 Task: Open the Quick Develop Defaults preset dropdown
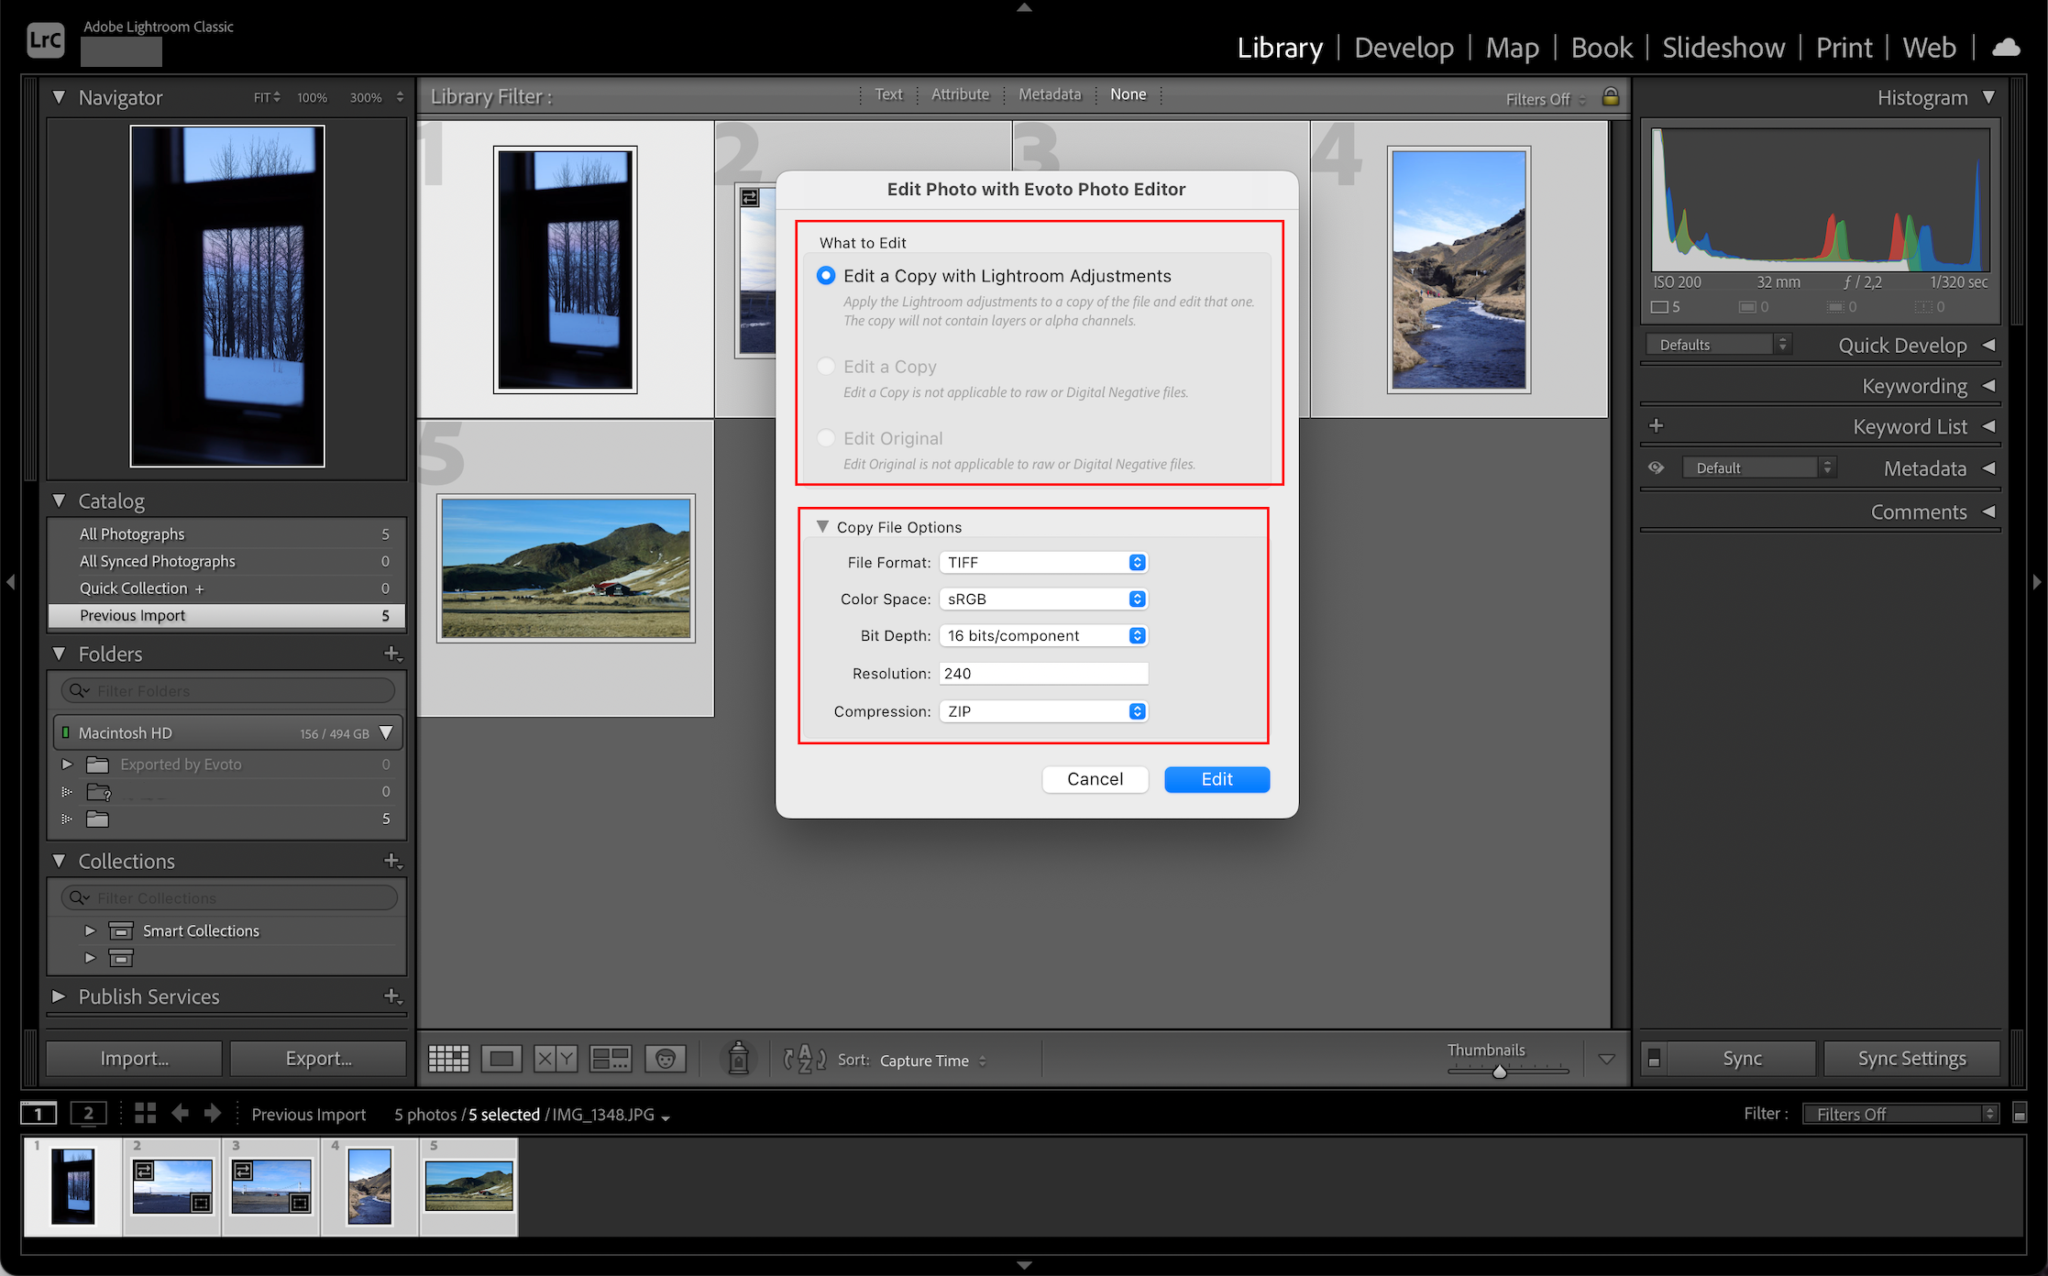[x=1718, y=345]
